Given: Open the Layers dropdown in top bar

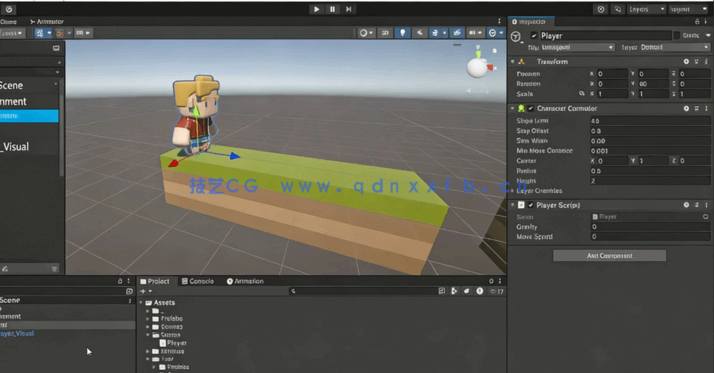Looking at the screenshot, I should (646, 9).
